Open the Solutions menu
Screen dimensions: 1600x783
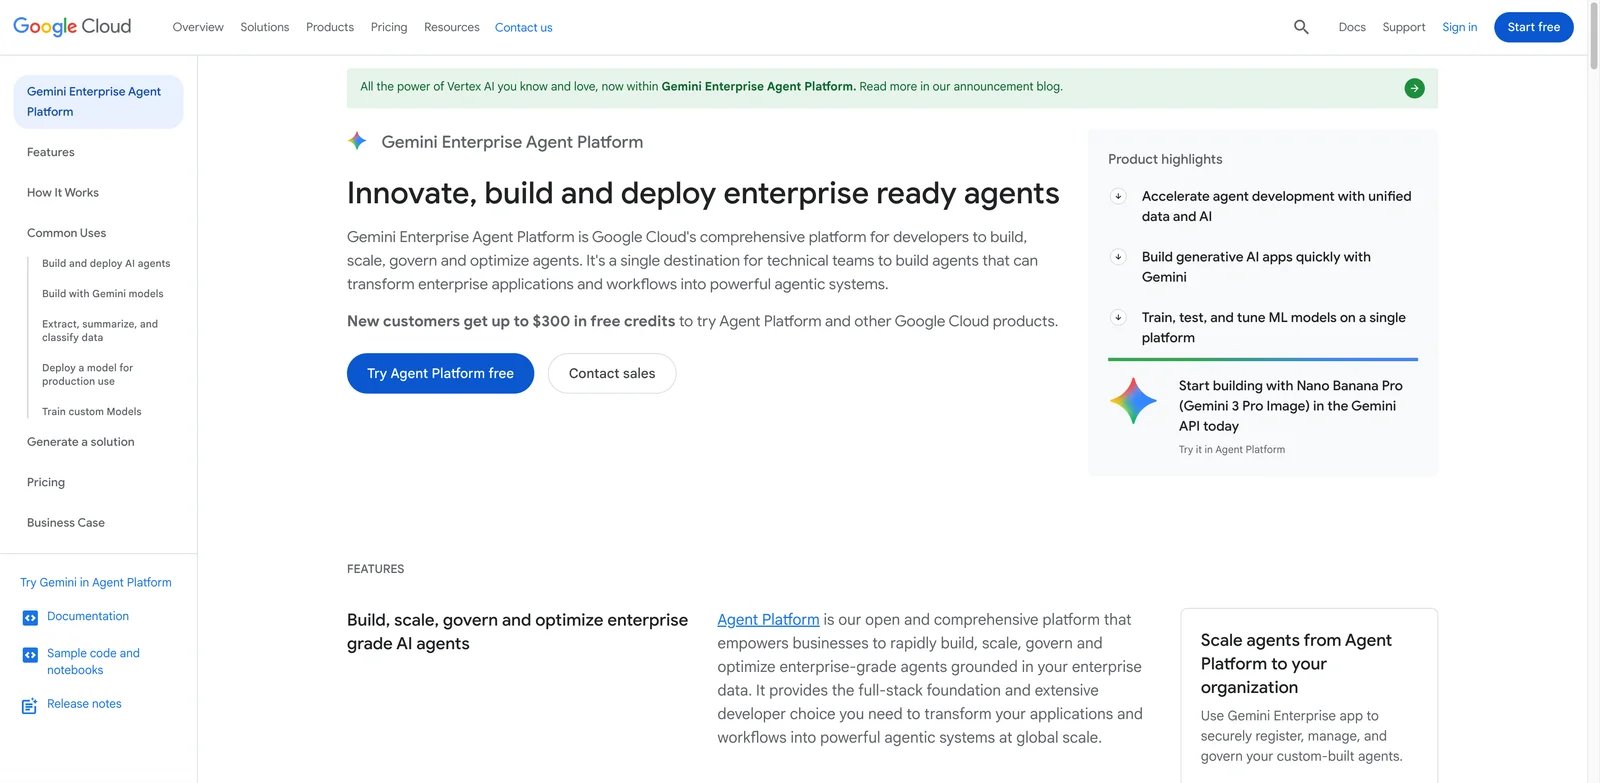[265, 27]
